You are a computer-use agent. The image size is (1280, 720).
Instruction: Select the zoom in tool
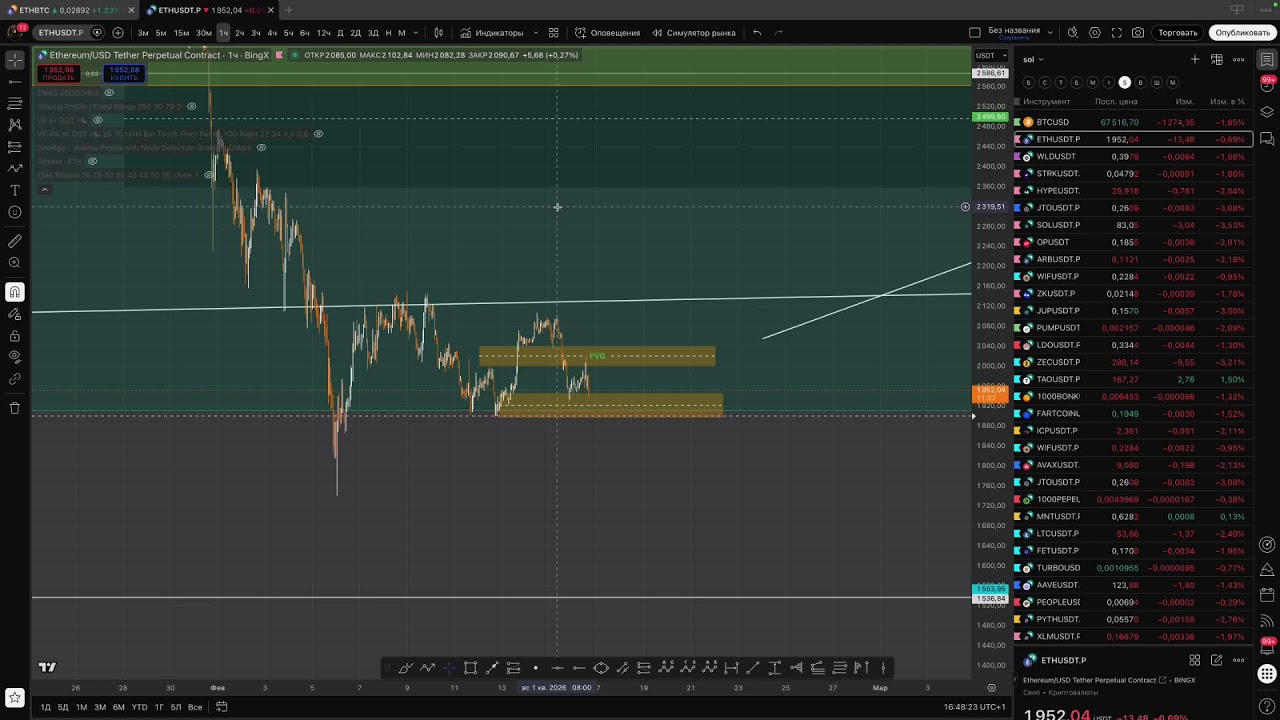[x=15, y=263]
